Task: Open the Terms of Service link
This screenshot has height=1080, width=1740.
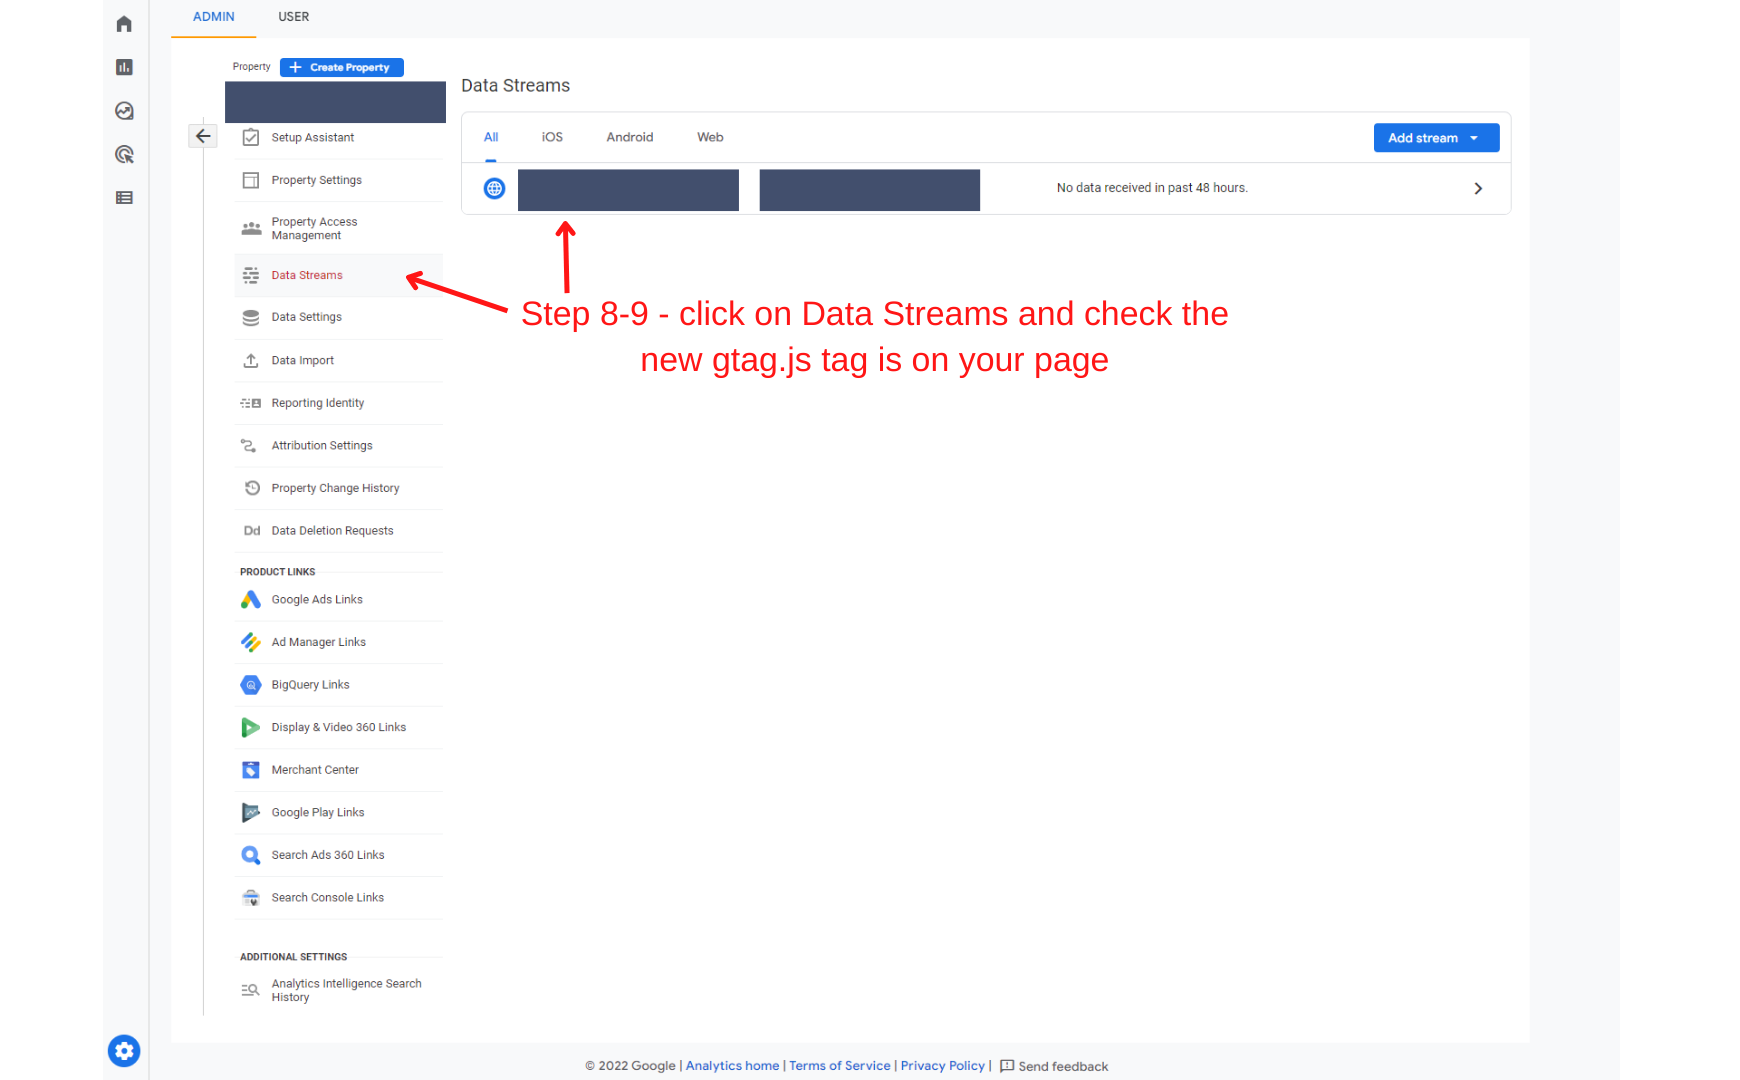Action: pos(839,1066)
